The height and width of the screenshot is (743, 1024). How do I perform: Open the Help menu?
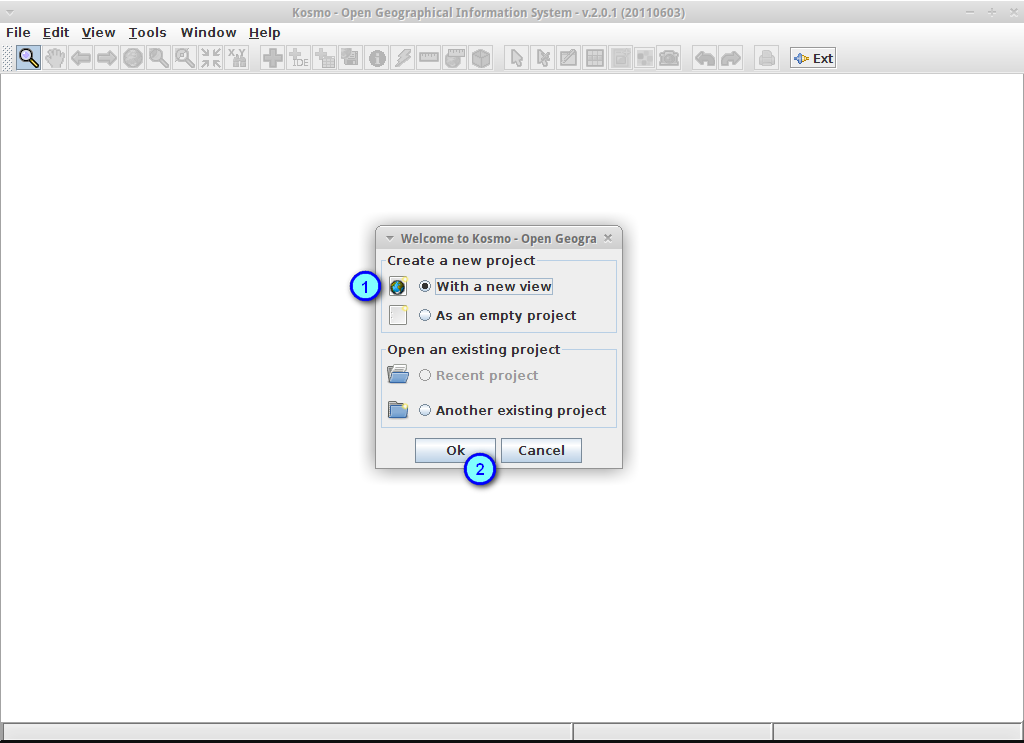(264, 33)
